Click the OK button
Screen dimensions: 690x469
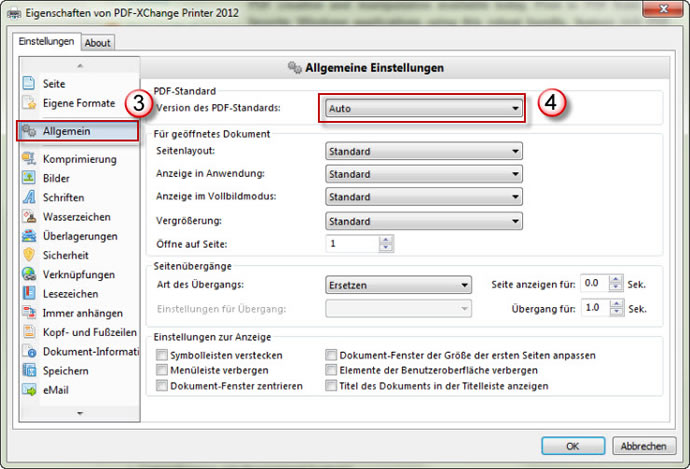pos(573,446)
